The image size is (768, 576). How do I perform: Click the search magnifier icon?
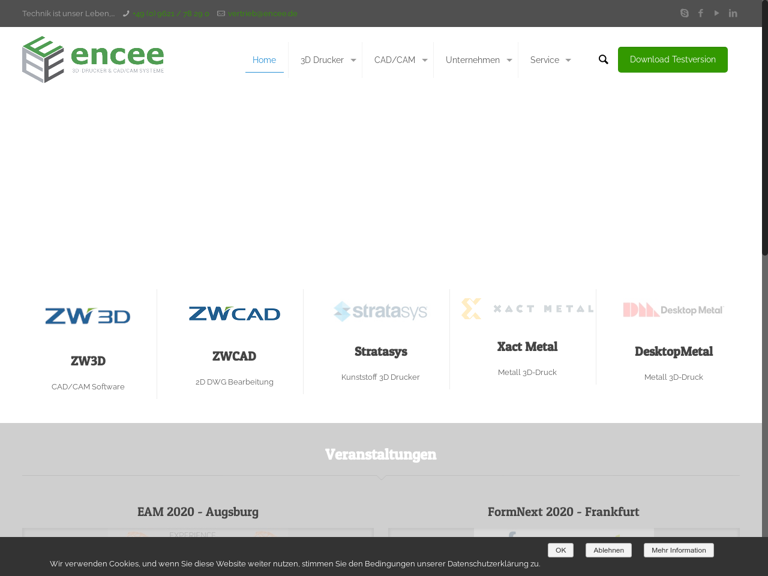pyautogui.click(x=603, y=59)
